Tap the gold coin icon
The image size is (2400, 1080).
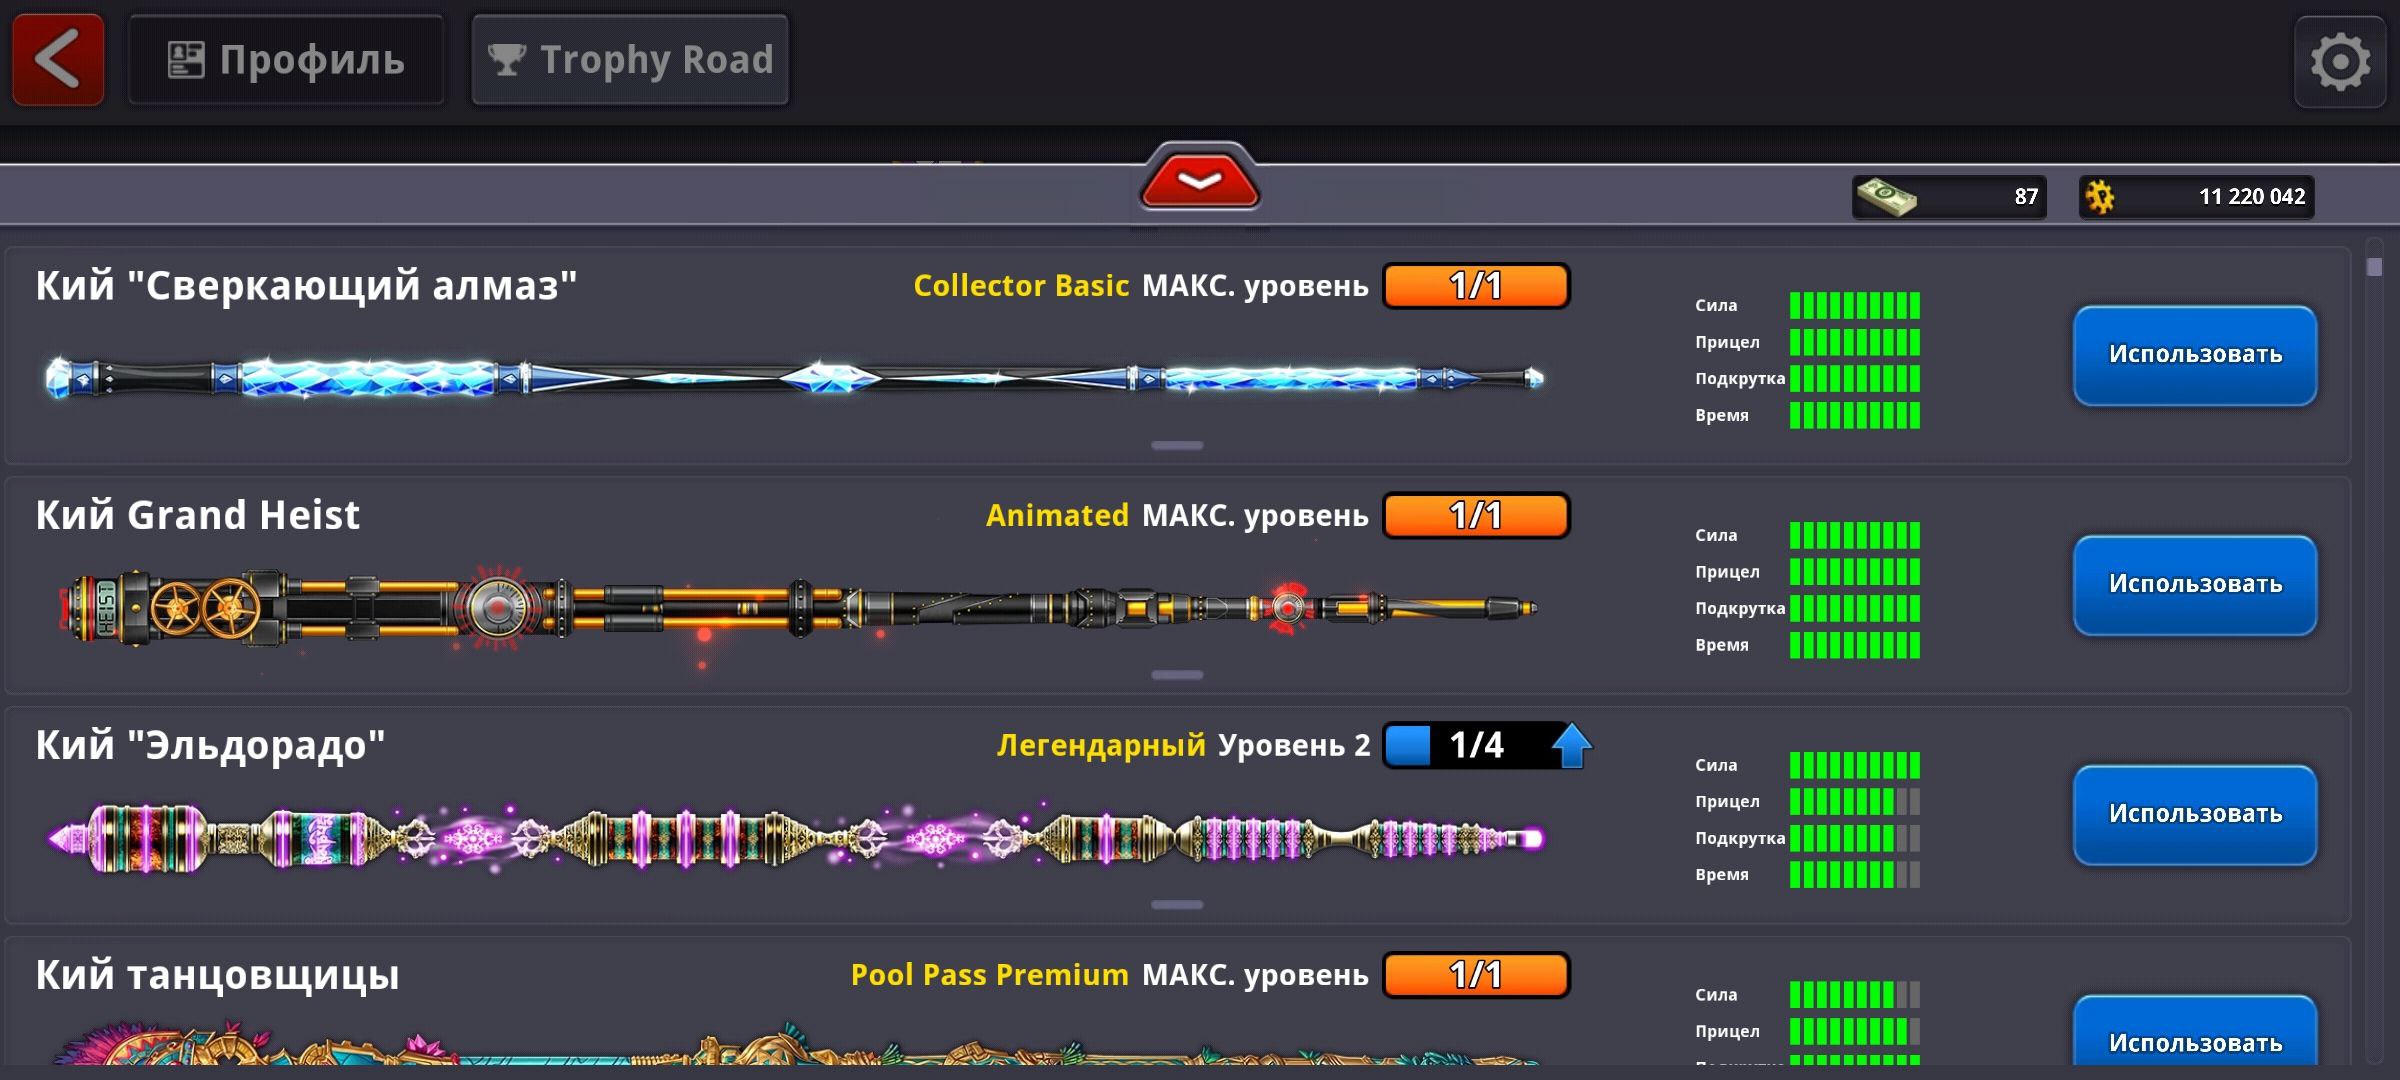[x=2100, y=197]
